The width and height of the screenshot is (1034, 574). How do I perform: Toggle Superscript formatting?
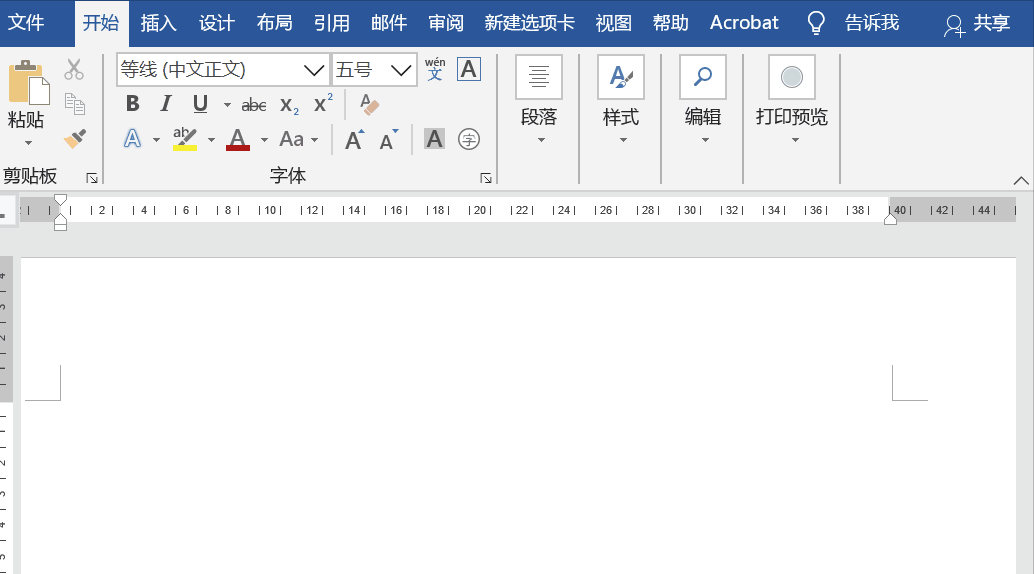coord(323,104)
